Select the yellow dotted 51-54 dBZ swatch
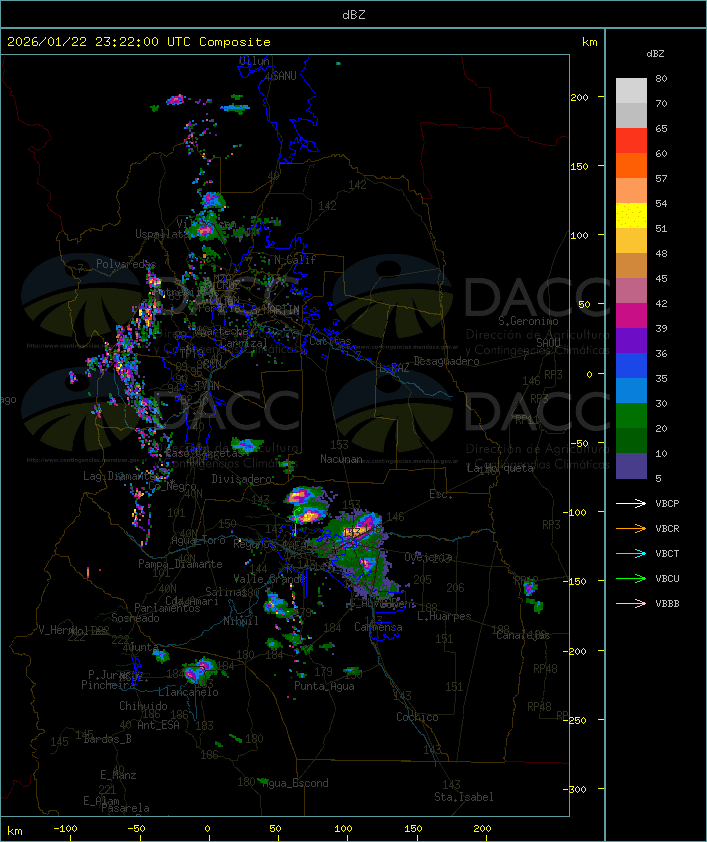The height and width of the screenshot is (842, 707). 631,216
